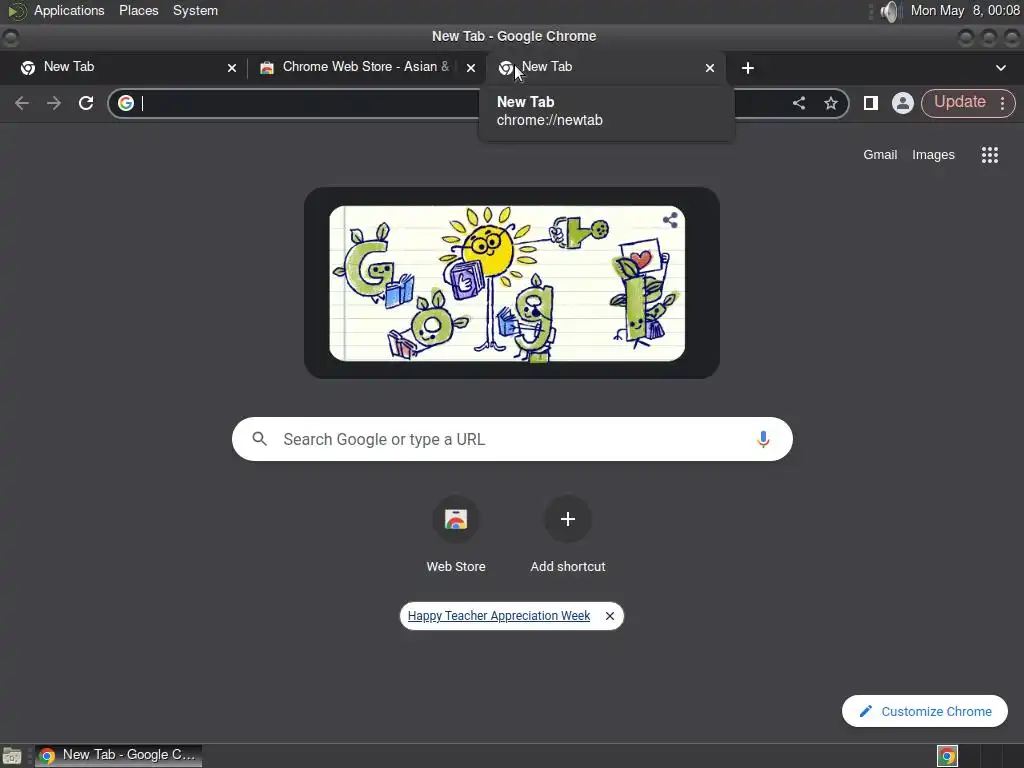Open a new tab with plus button
Image resolution: width=1024 pixels, height=768 pixels.
[x=748, y=68]
